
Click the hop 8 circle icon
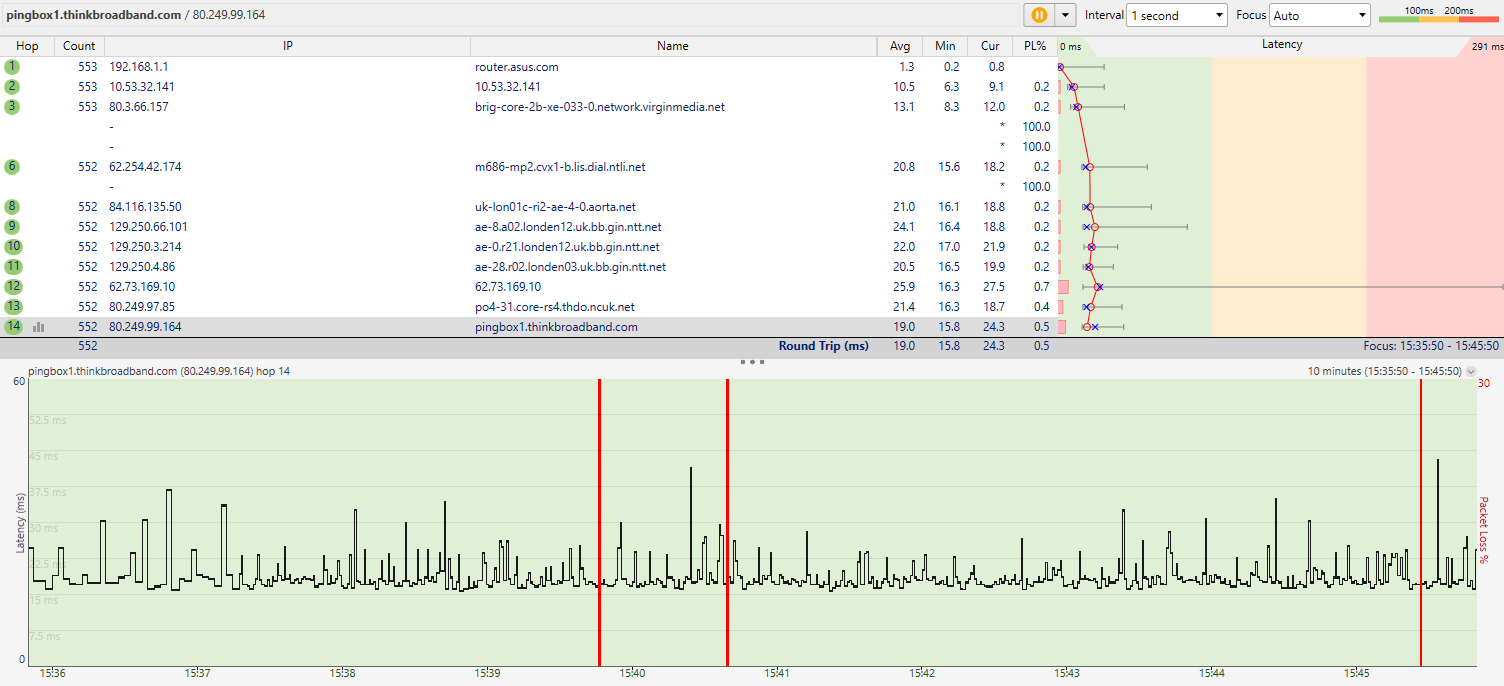pos(12,207)
